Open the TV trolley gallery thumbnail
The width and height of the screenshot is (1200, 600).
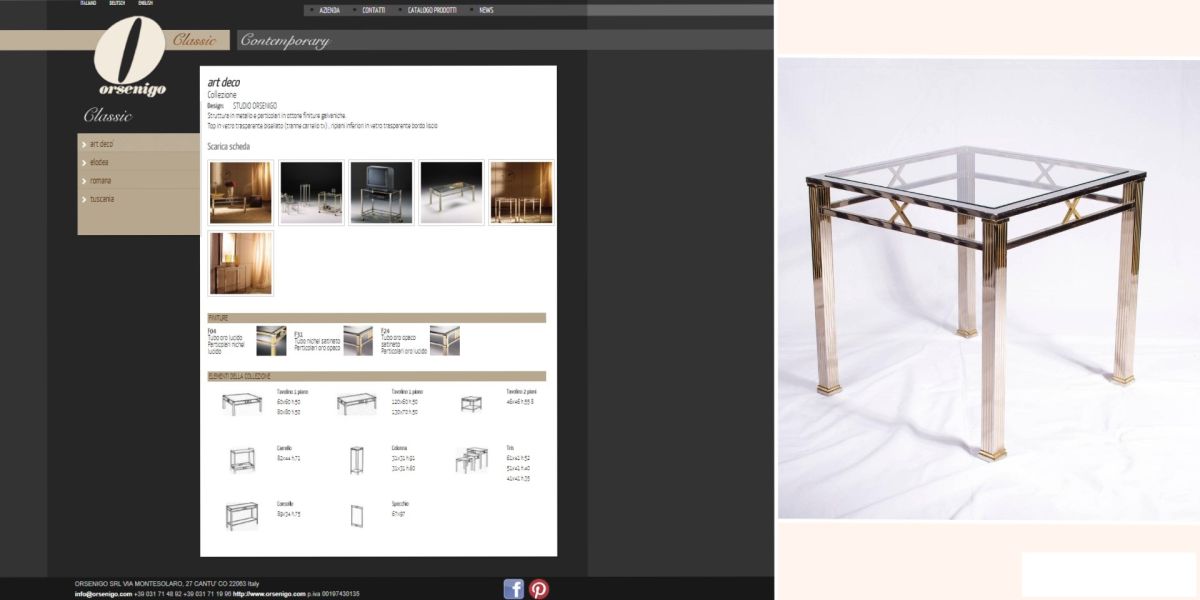click(x=381, y=192)
